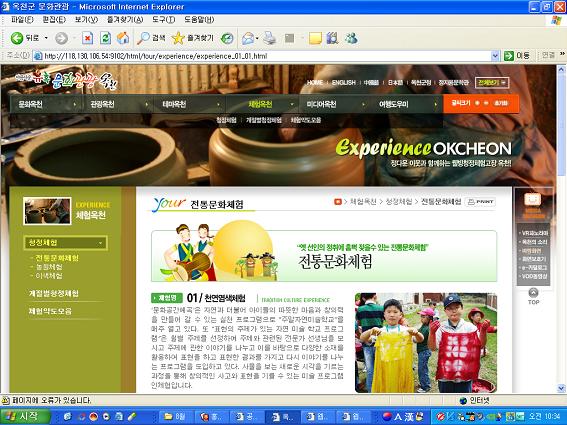The image size is (567, 425).
Task: Open the 파일(F) menu
Action: tap(22, 20)
